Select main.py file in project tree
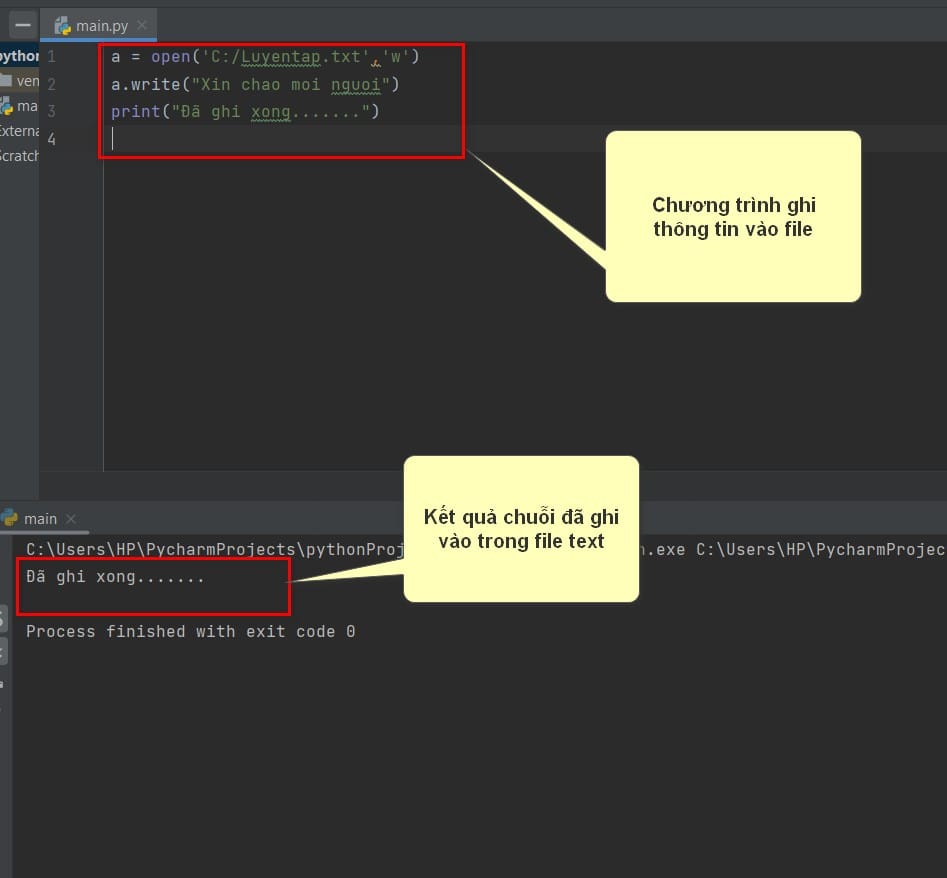Screen dimensions: 947x878 [x=19, y=106]
